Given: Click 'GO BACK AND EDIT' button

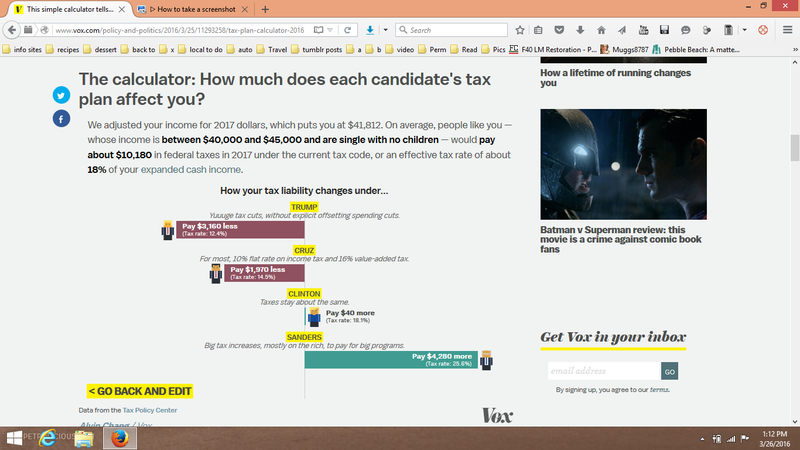Looking at the screenshot, I should click(x=140, y=391).
